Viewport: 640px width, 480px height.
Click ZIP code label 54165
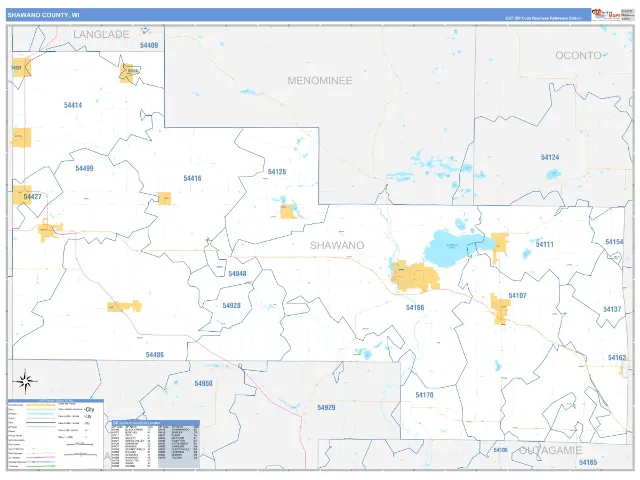pyautogui.click(x=588, y=462)
